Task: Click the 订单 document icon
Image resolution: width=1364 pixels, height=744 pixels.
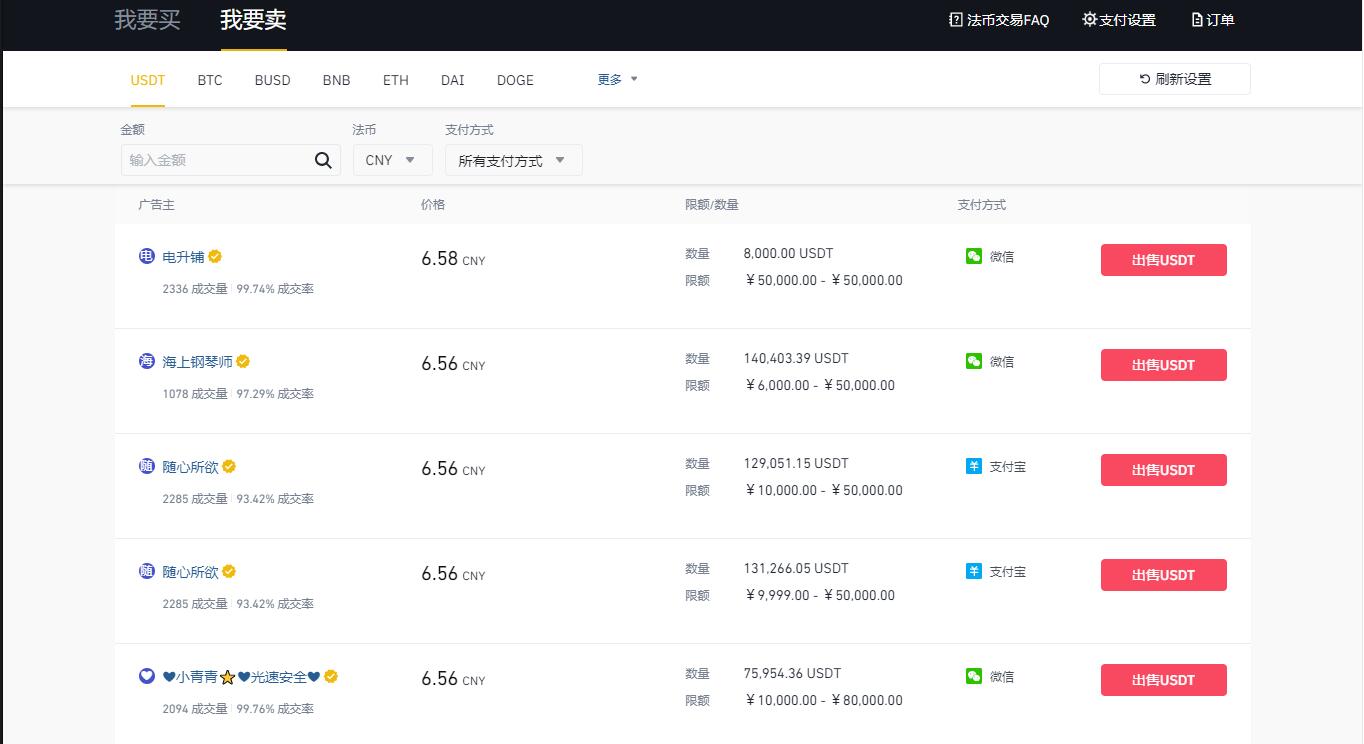Action: pos(1197,20)
